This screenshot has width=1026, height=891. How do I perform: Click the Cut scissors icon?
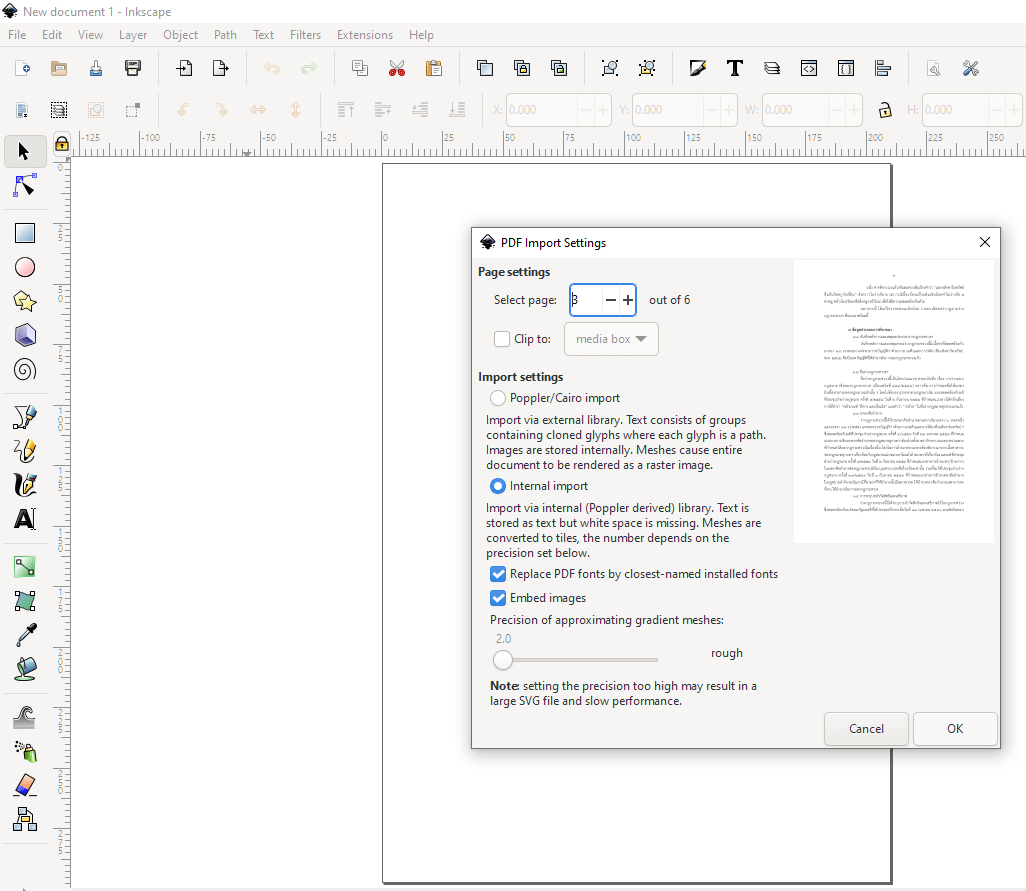(x=397, y=69)
